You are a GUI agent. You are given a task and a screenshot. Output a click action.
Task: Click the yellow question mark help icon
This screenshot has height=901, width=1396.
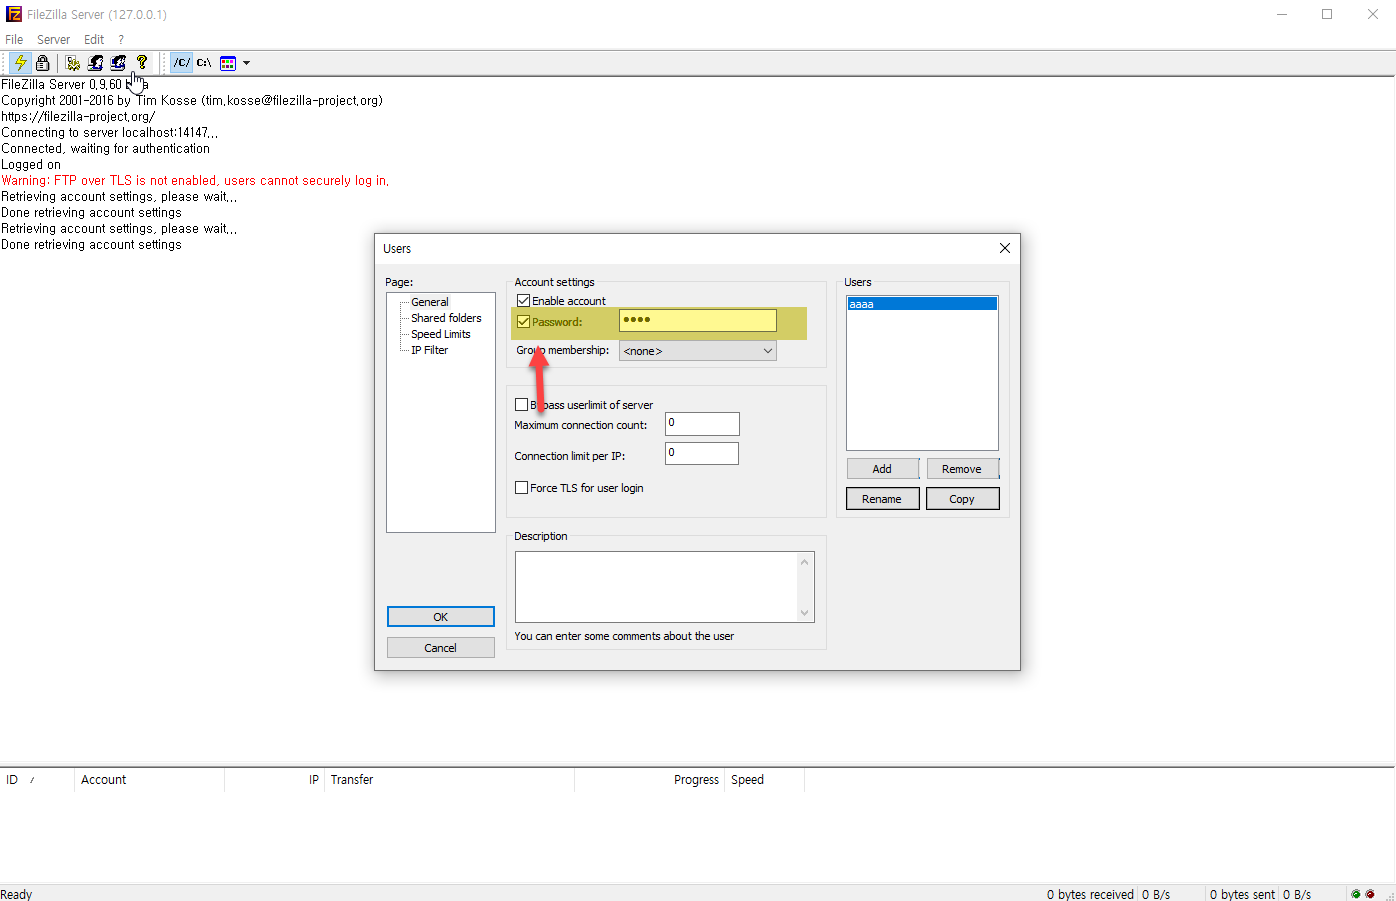(x=142, y=62)
